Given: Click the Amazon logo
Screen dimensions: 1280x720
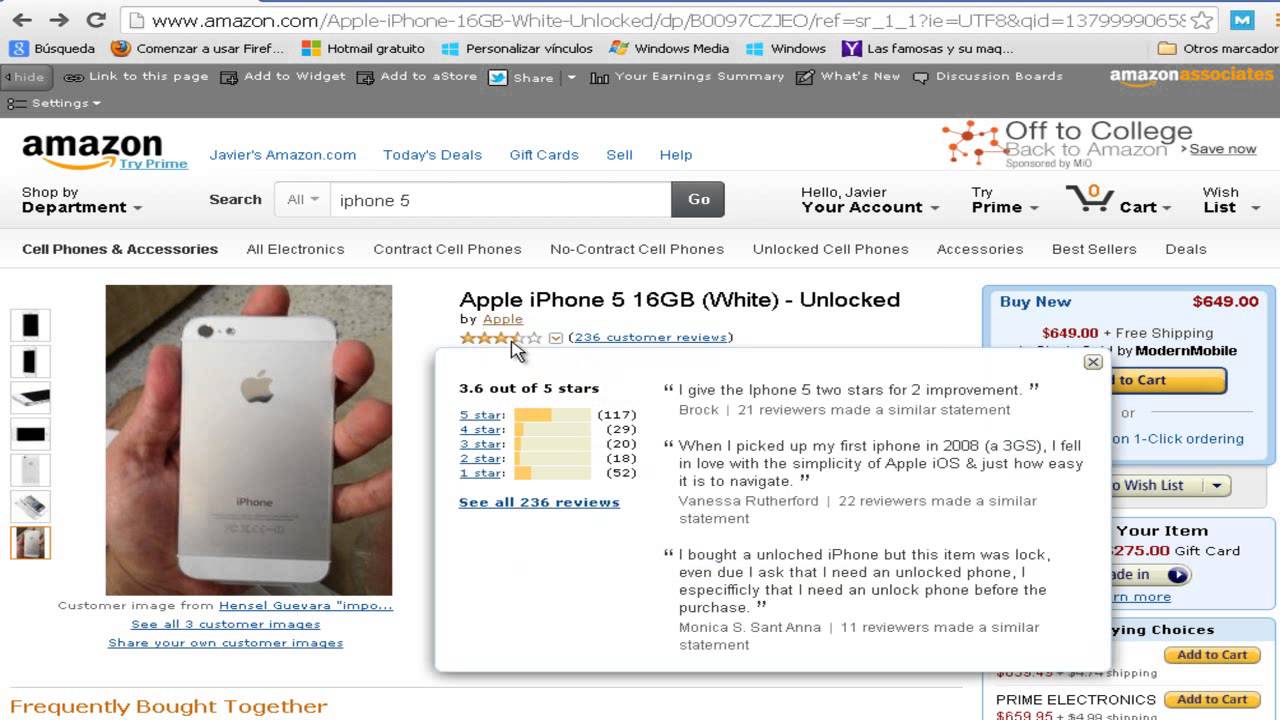Looking at the screenshot, I should (92, 151).
